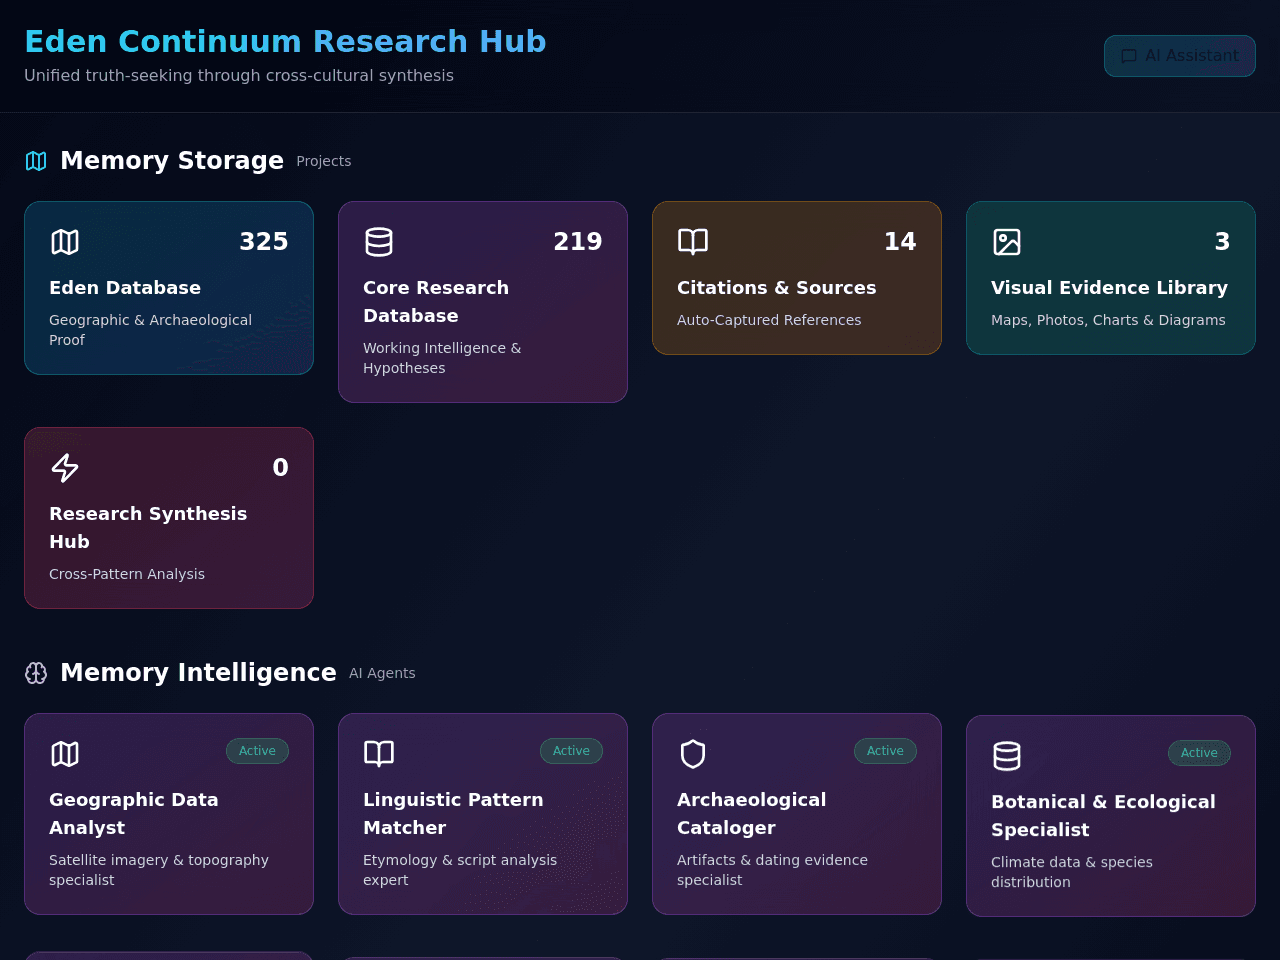Click 'Working Intelligence & Hypotheses' text
The width and height of the screenshot is (1280, 960).
click(x=442, y=358)
